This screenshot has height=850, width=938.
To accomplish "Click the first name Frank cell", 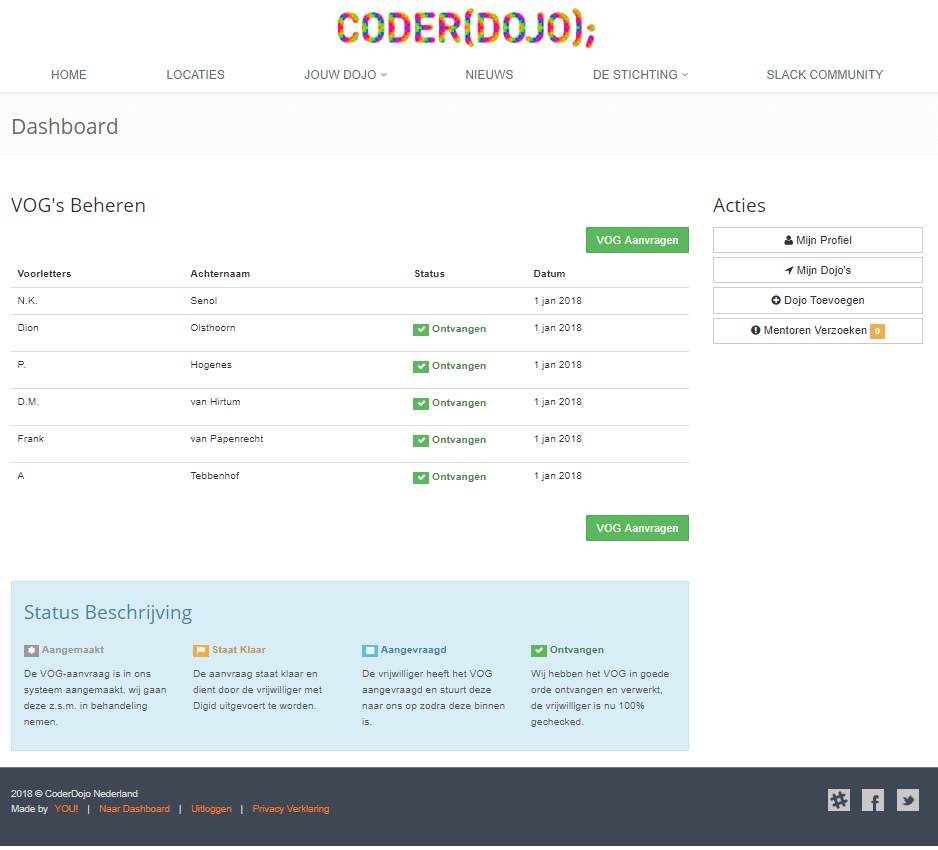I will tap(31, 439).
